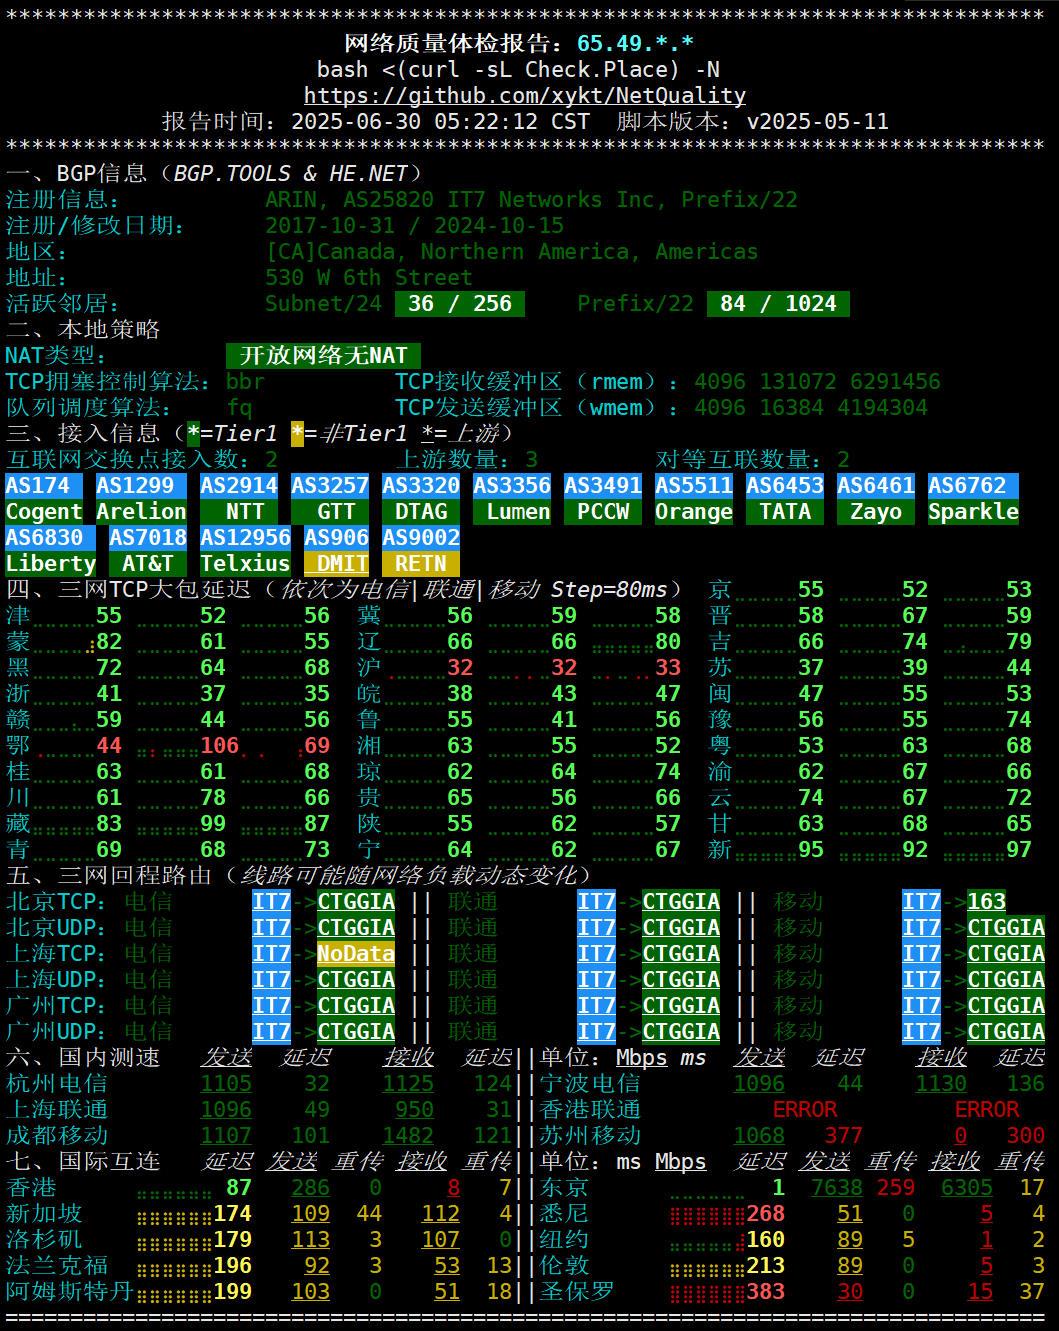Select 上海联通 receive speed 950
The image size is (1059, 1331).
coord(414,1110)
